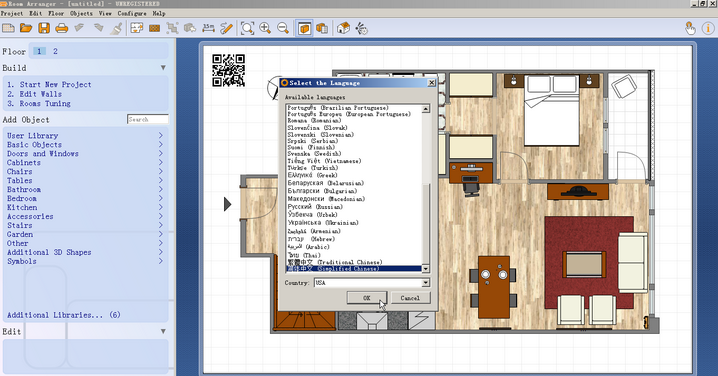Open the Edit menu
Screen dimensions: 718x376
(35, 13)
